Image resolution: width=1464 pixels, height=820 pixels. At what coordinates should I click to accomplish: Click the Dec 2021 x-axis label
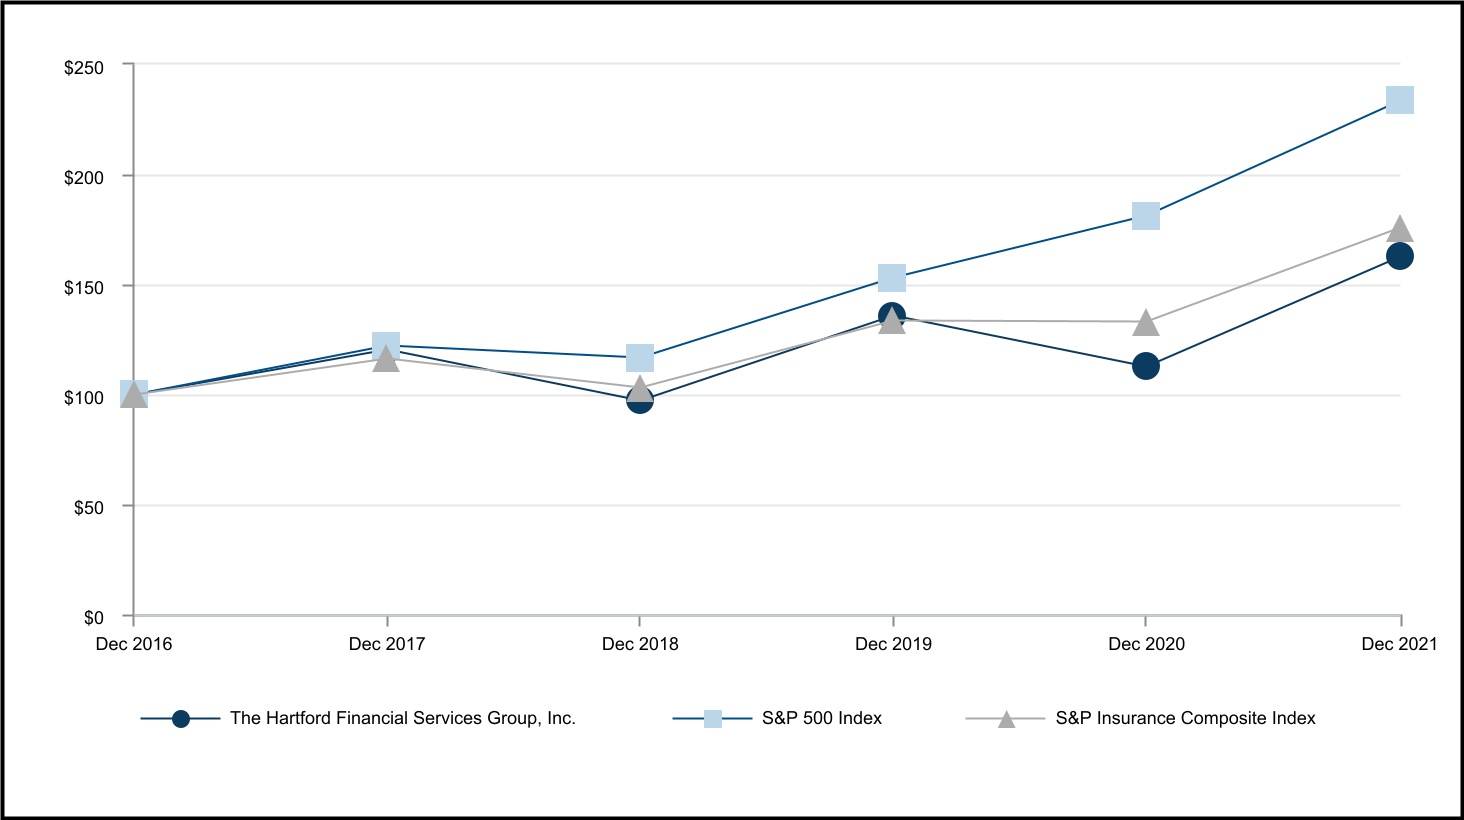[x=1399, y=644]
